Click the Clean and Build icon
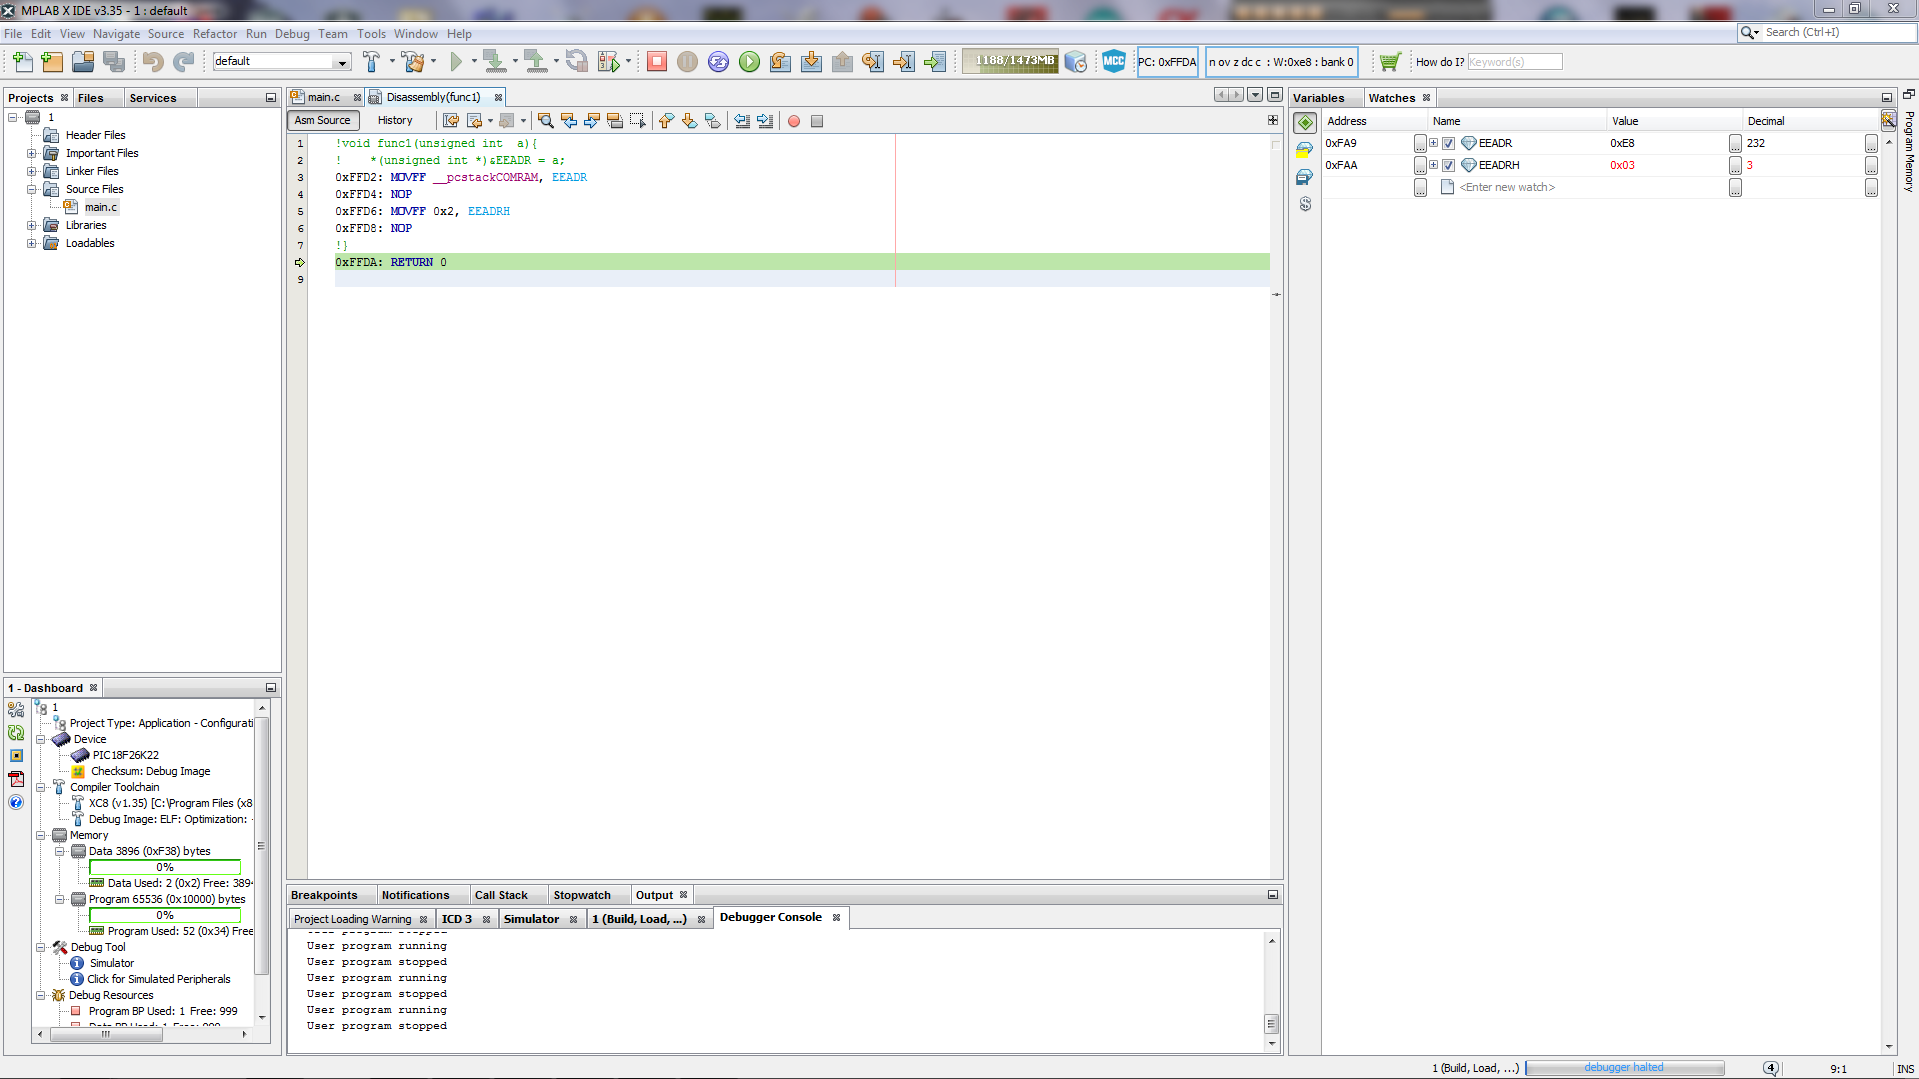 [413, 62]
